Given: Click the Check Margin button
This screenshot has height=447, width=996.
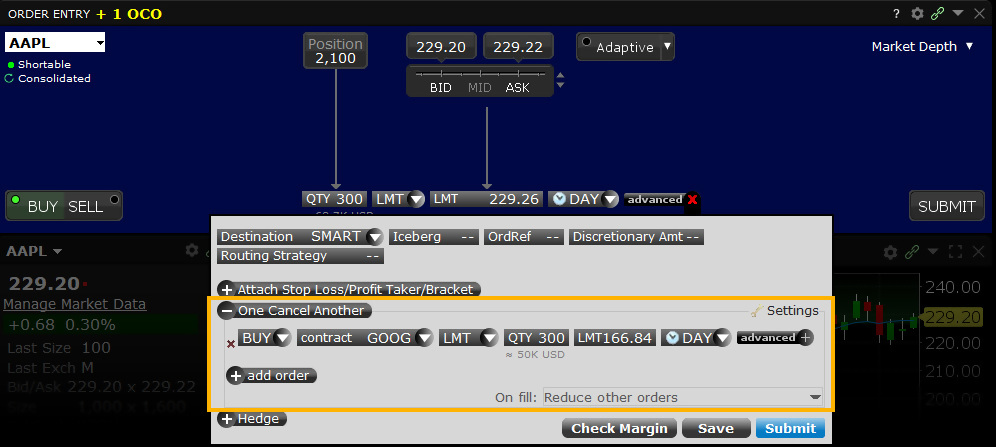Looking at the screenshot, I should [x=619, y=429].
